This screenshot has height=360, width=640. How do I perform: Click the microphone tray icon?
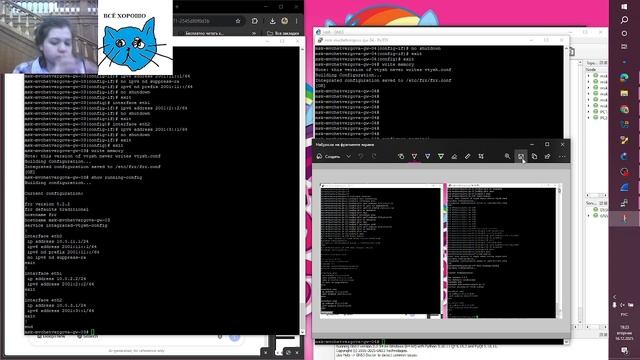[615, 305]
